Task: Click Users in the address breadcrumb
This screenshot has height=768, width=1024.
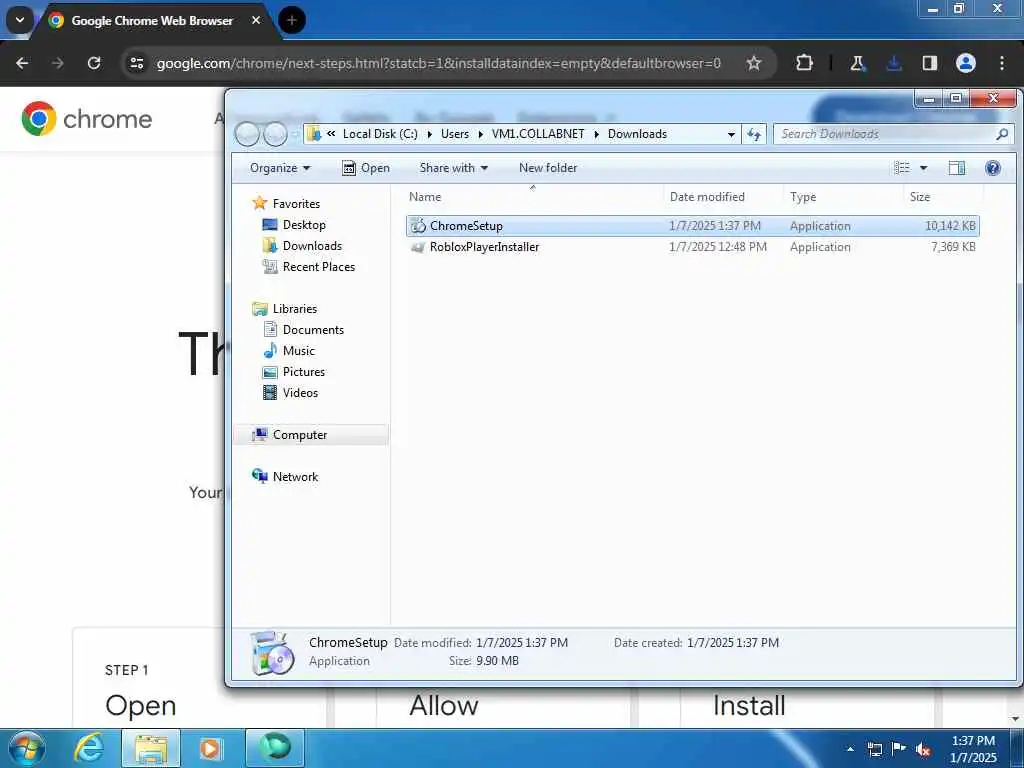Action: tap(455, 134)
